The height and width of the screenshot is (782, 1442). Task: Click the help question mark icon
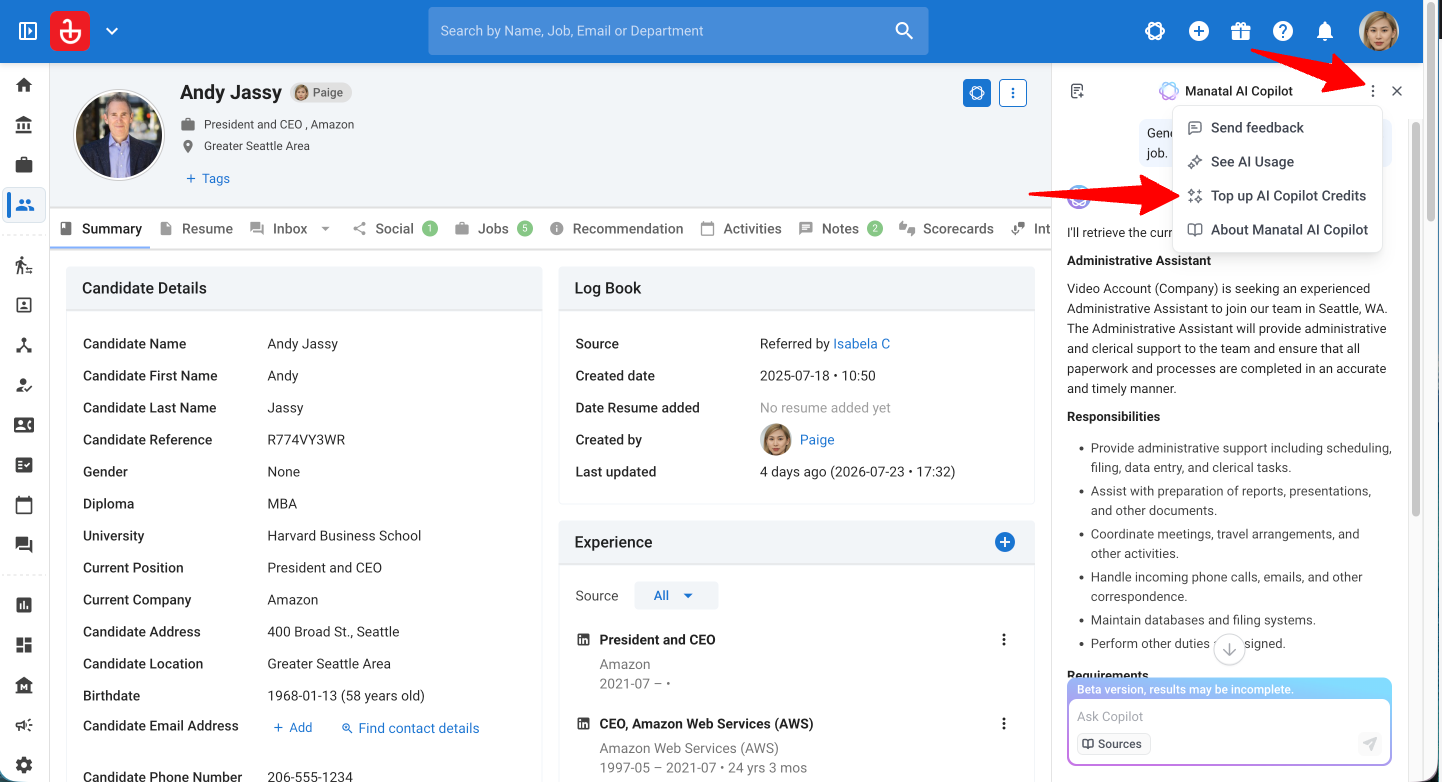[1283, 31]
